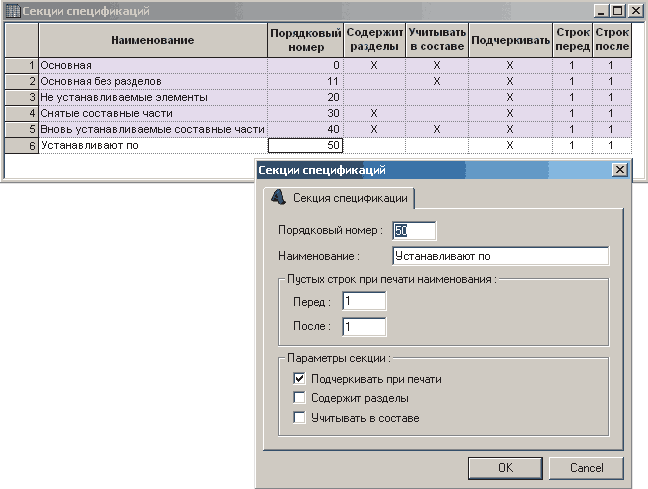Close the Секции спецификаций dialog
Screen dimensions: 648x489
620,170
